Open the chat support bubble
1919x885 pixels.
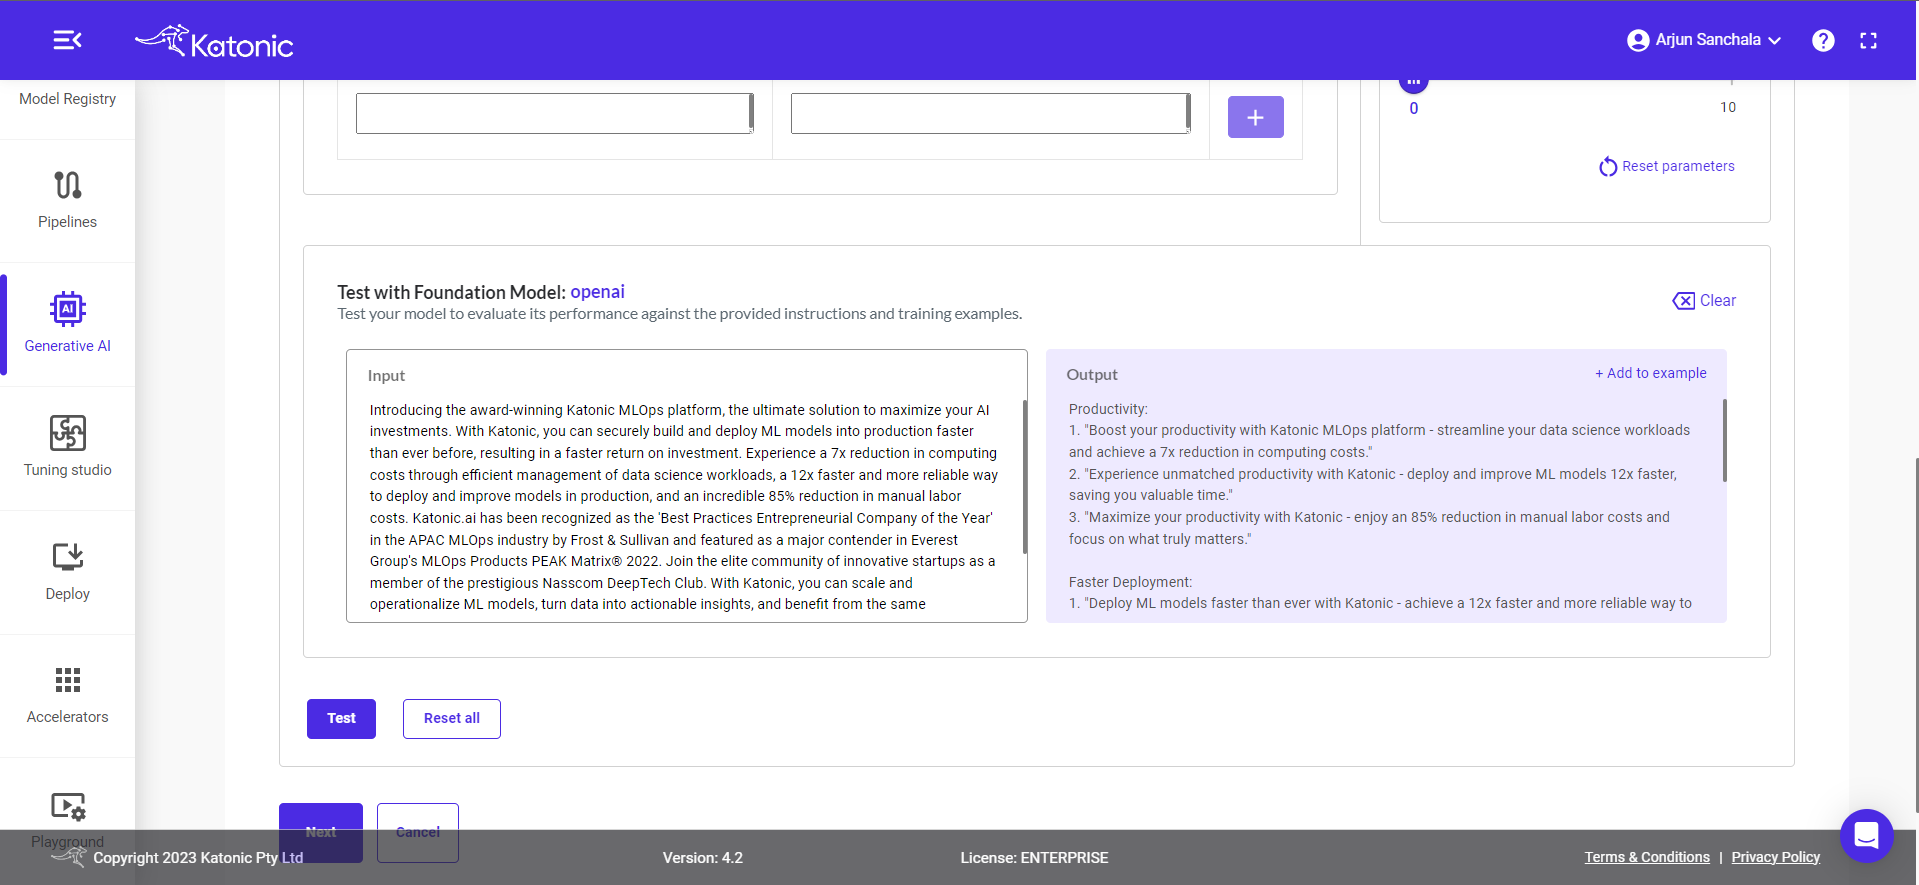pos(1866,835)
